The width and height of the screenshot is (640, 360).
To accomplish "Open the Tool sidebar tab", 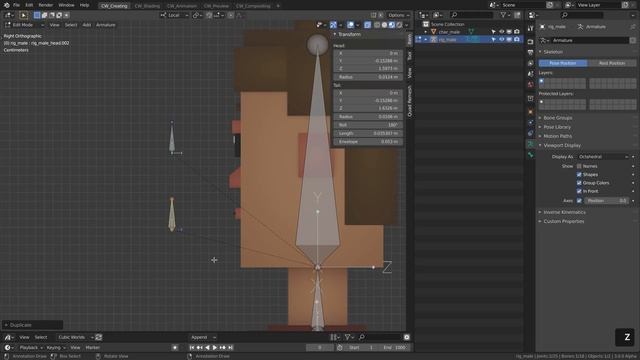I will [x=409, y=56].
